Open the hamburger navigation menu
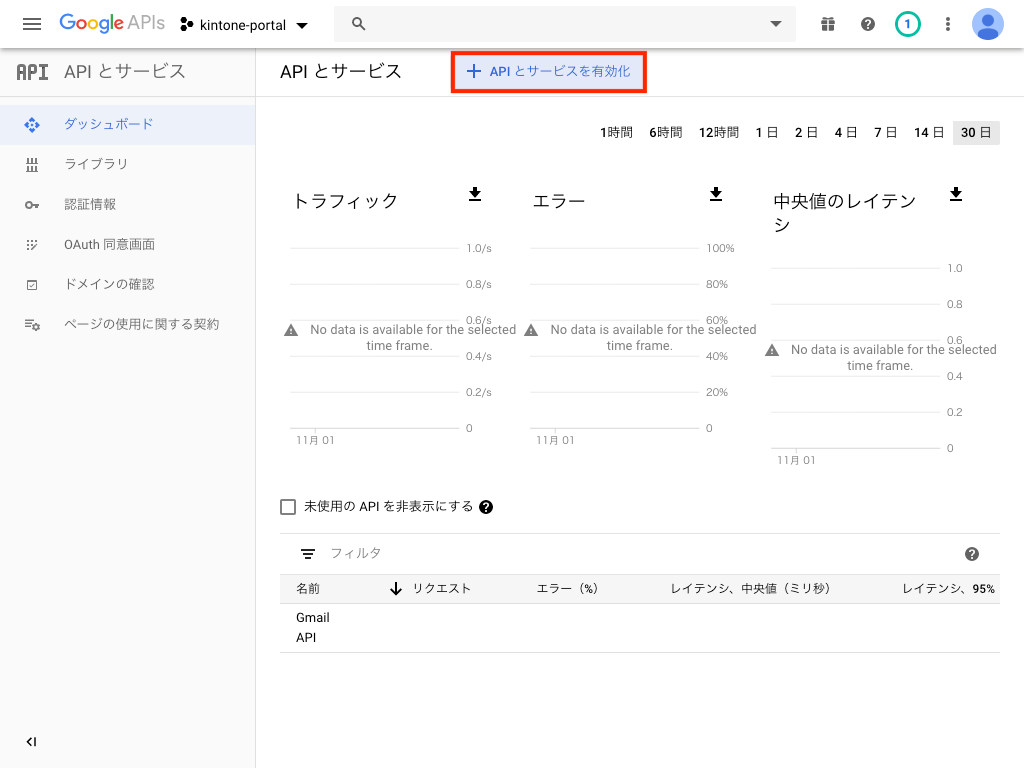This screenshot has width=1024, height=768. tap(32, 24)
